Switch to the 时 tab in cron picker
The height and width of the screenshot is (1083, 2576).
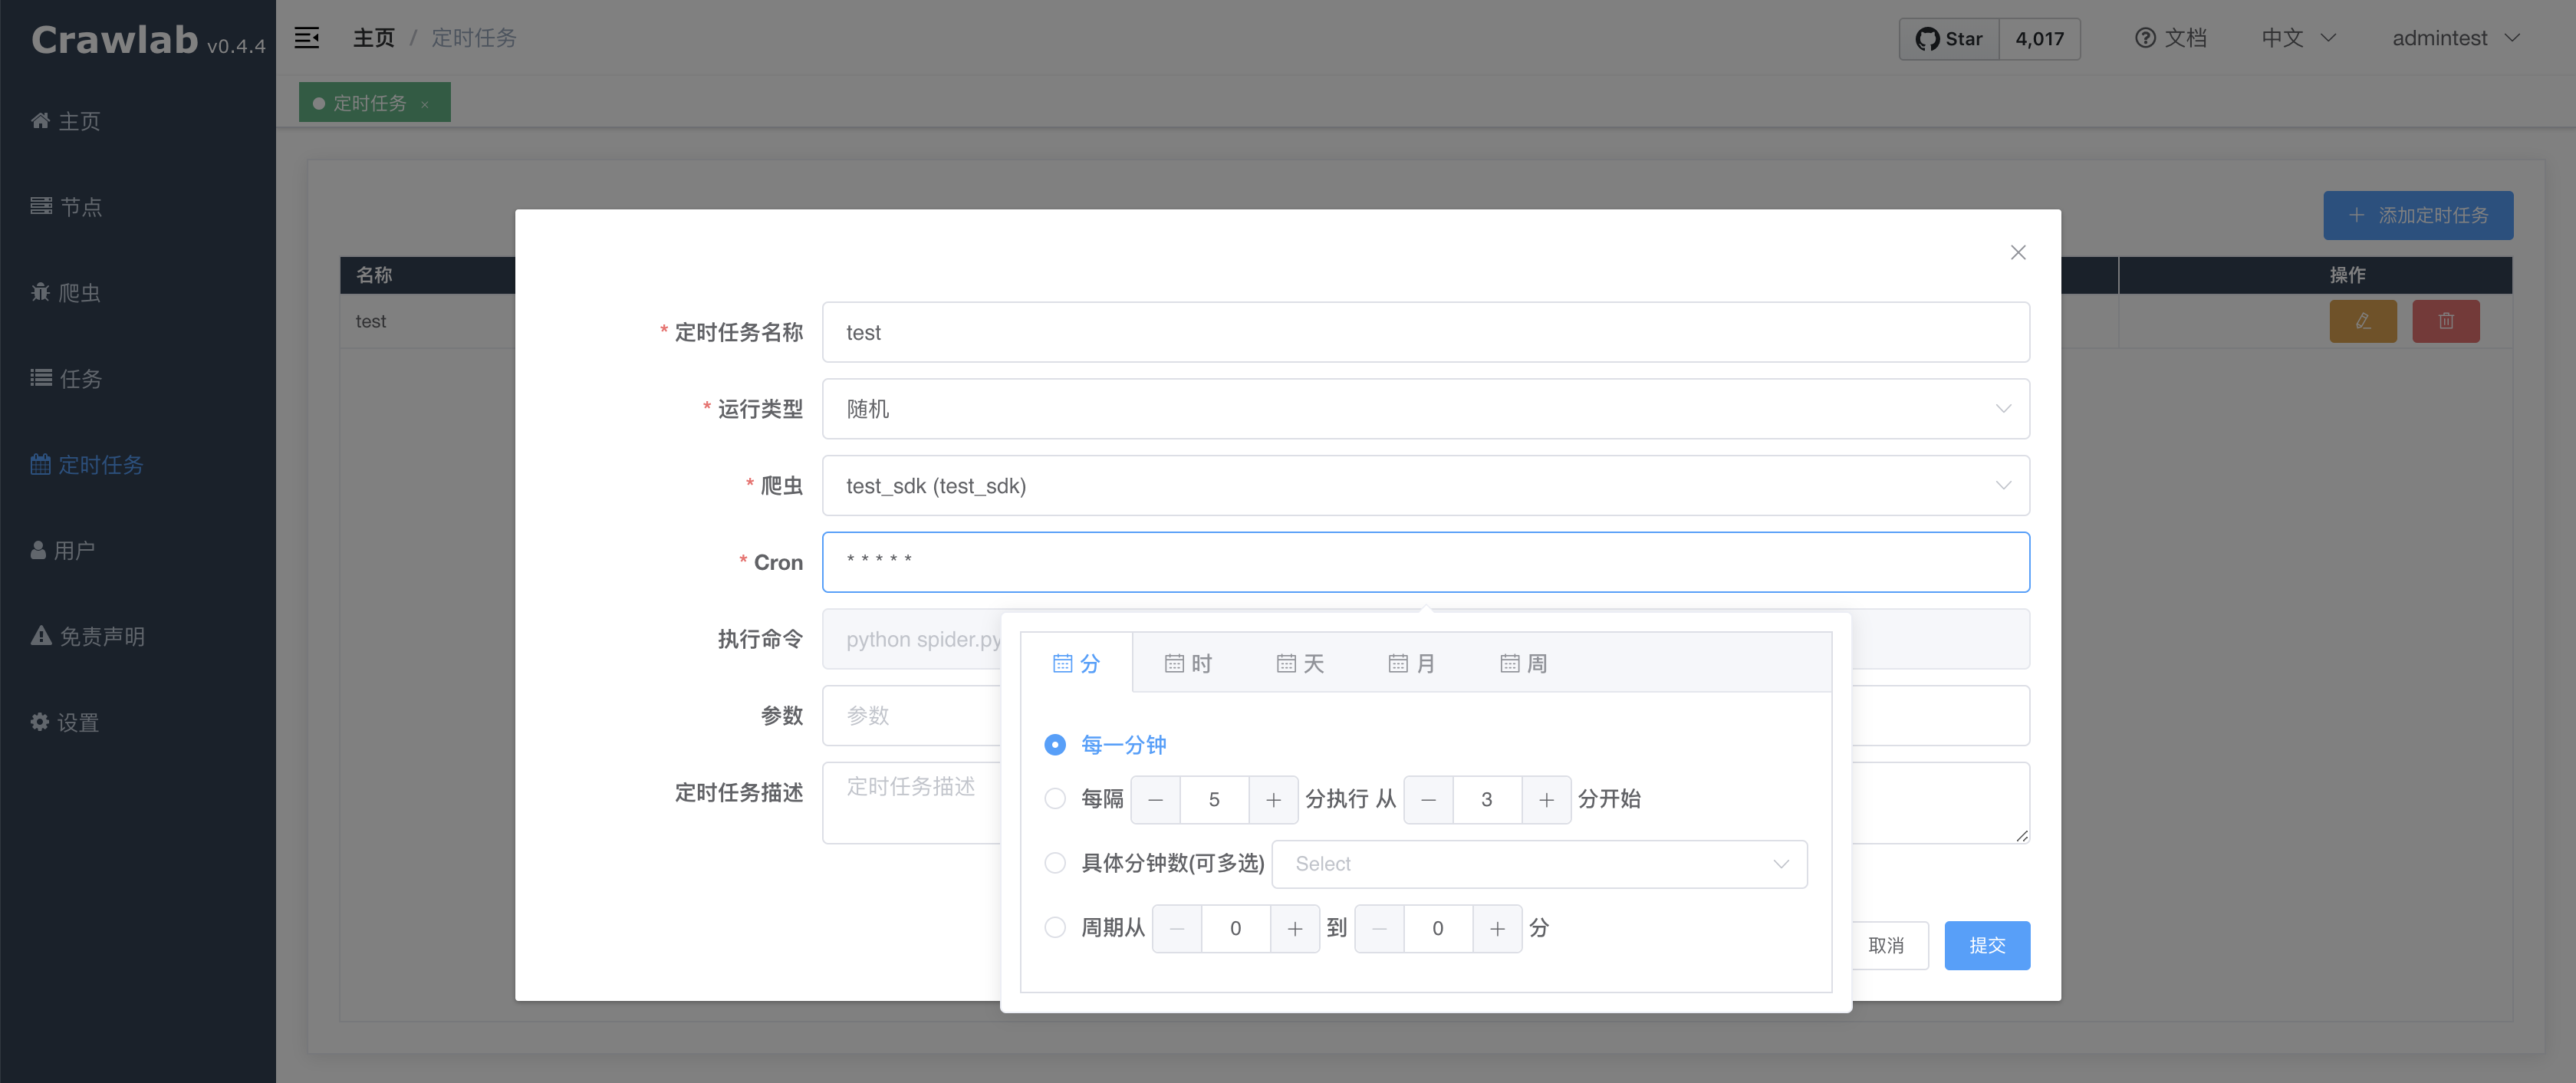[1189, 662]
